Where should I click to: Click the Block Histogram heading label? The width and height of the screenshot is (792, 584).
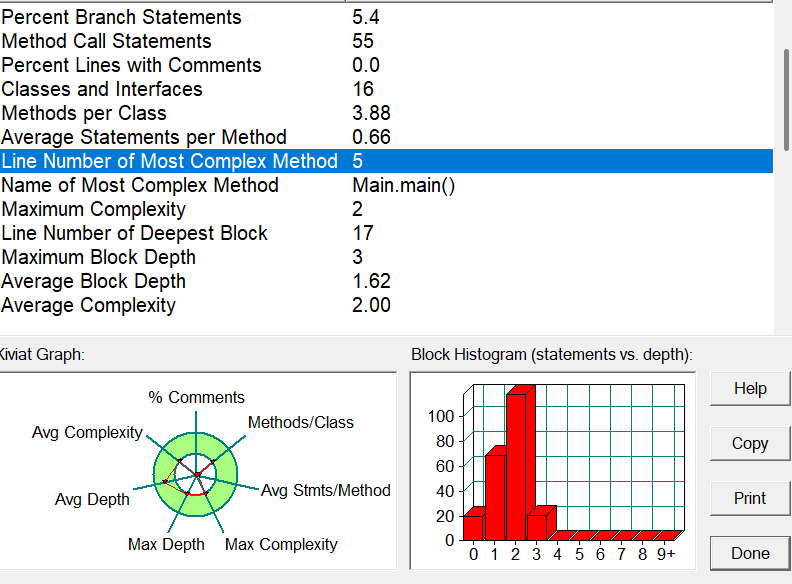tap(552, 355)
